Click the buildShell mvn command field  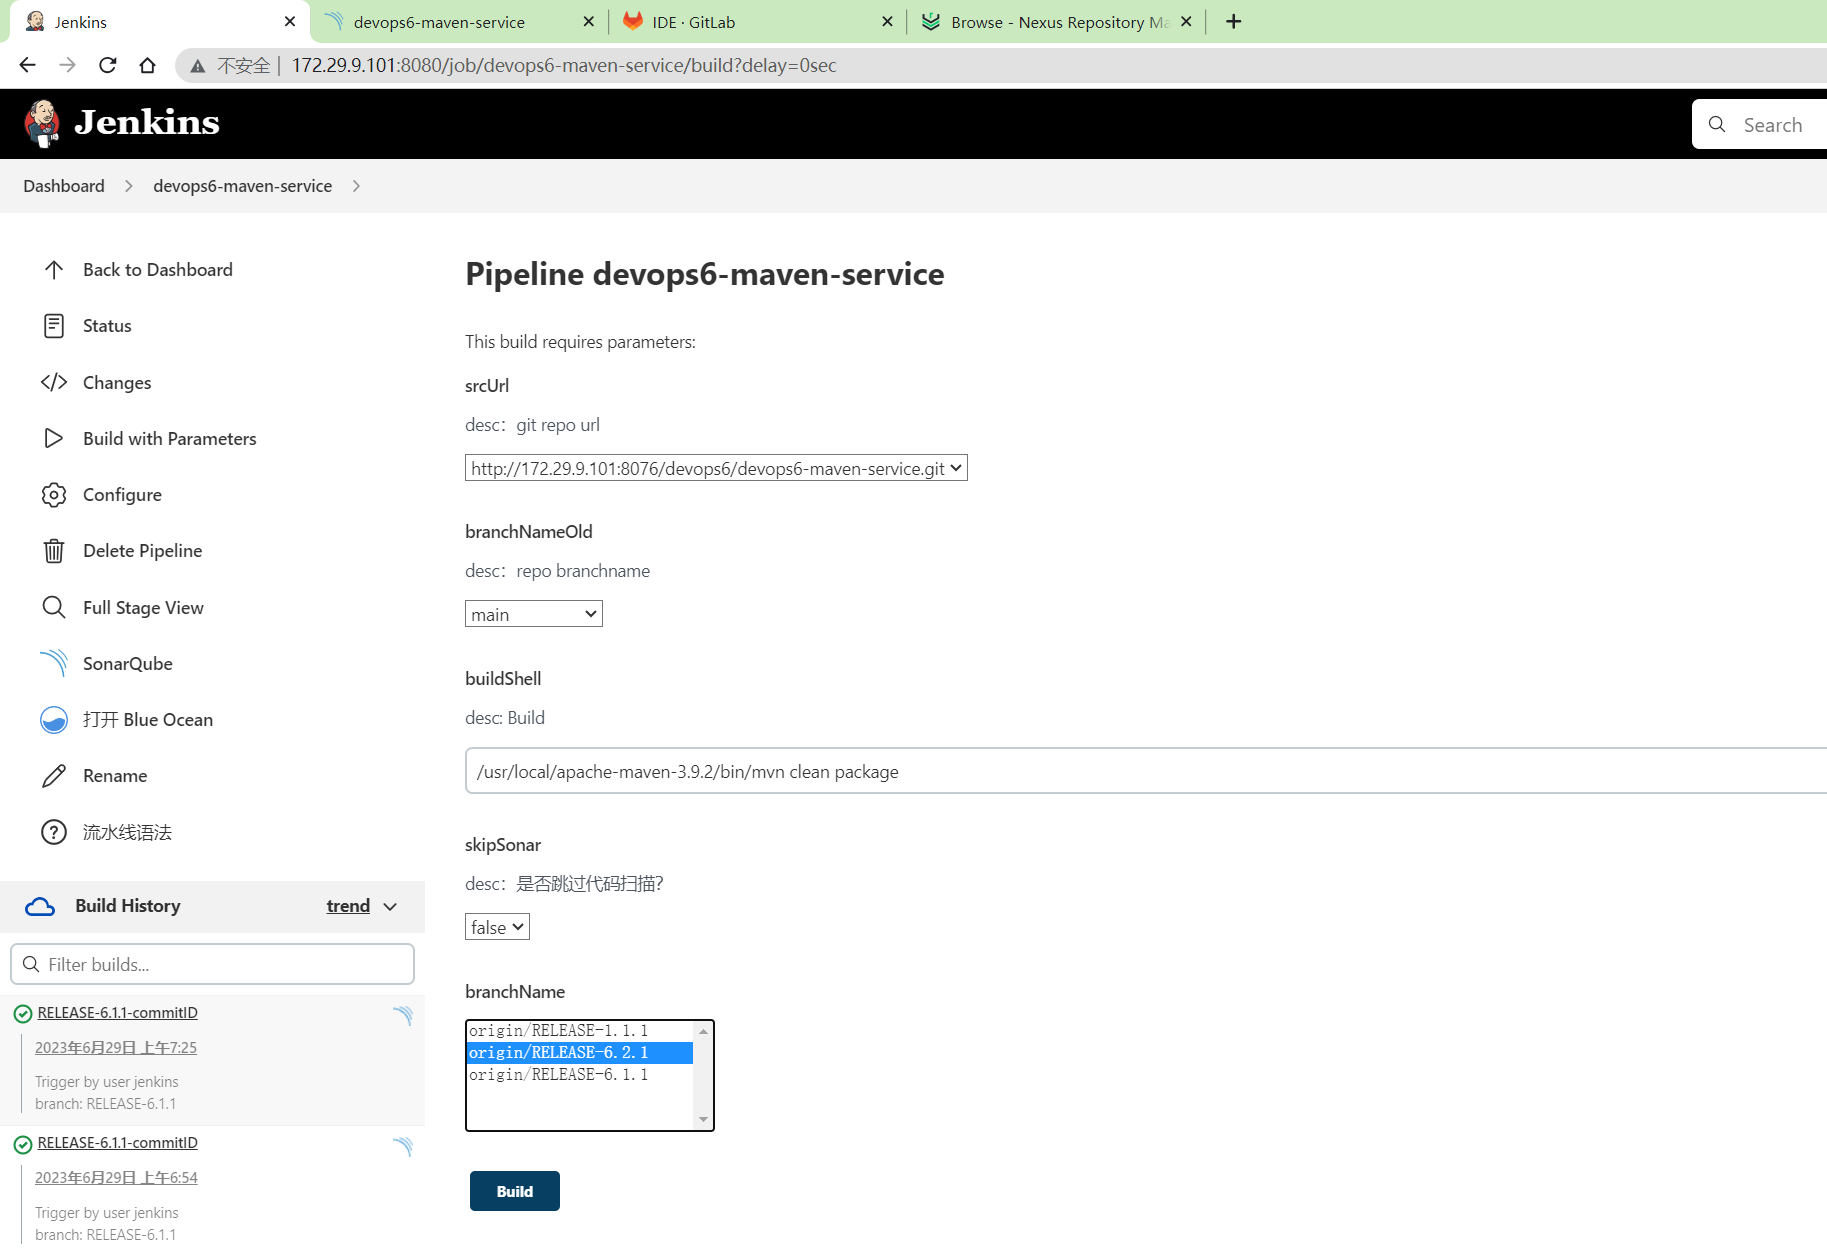coord(1146,771)
